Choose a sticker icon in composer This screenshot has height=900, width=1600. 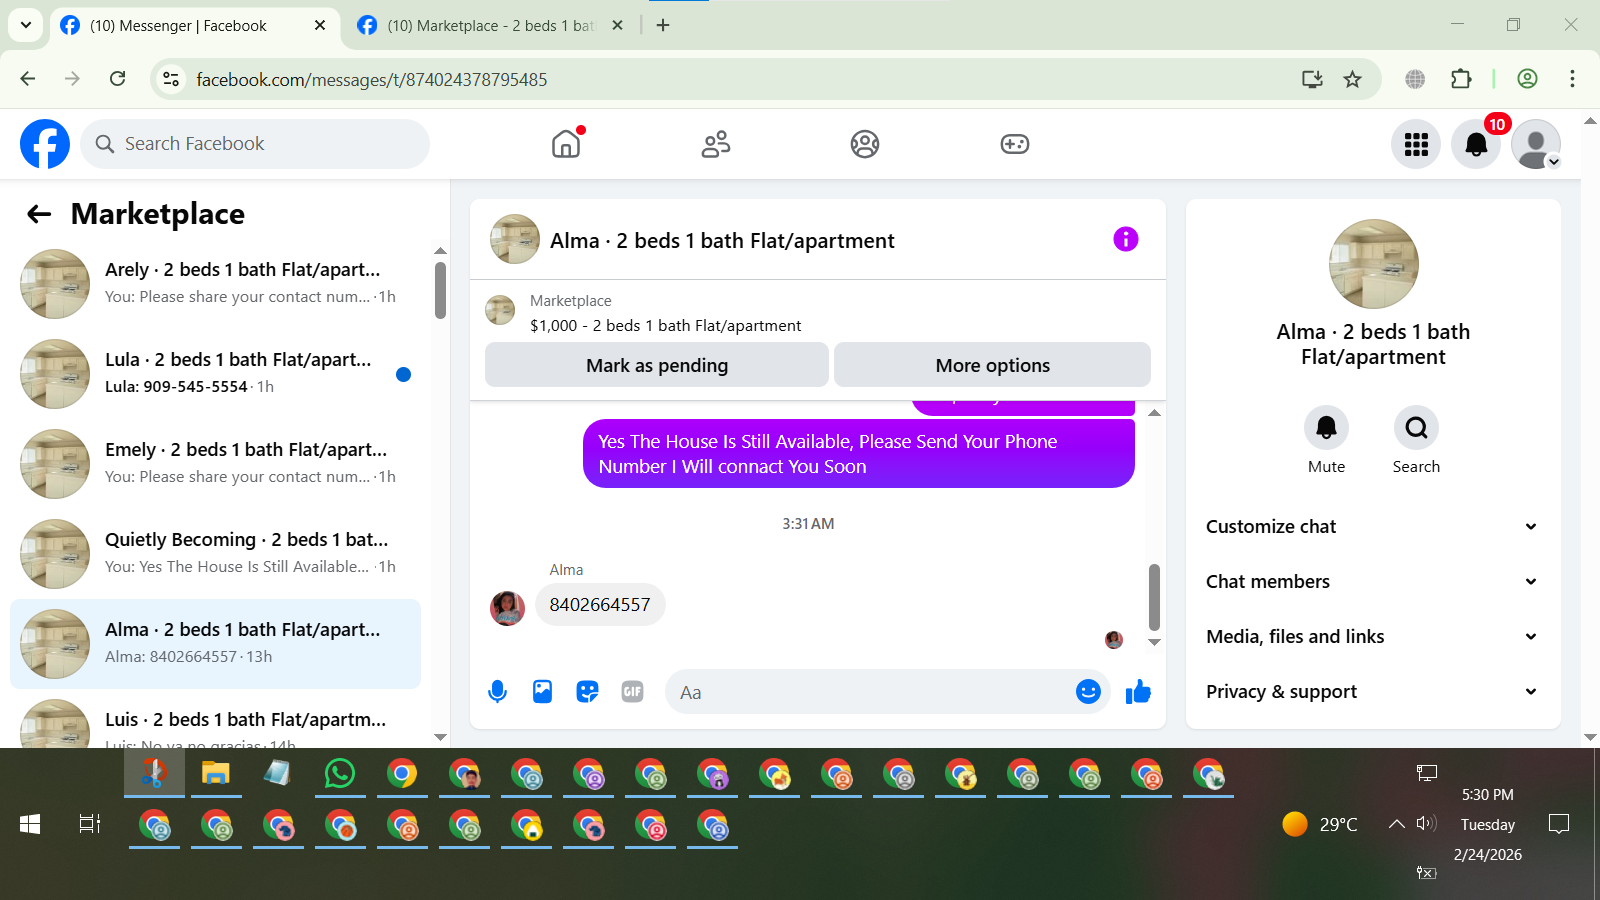(x=587, y=691)
